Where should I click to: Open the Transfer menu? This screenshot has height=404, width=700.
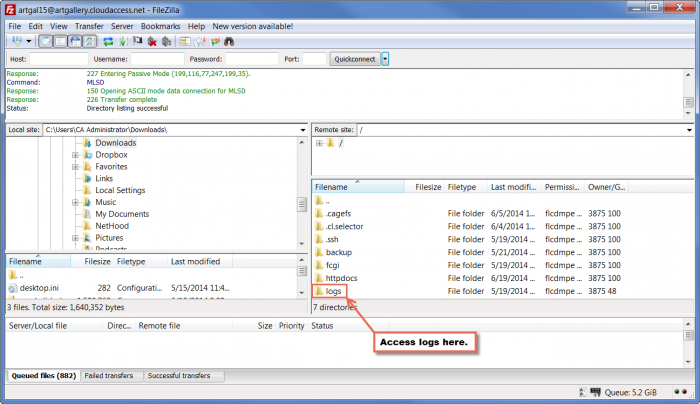pos(89,26)
